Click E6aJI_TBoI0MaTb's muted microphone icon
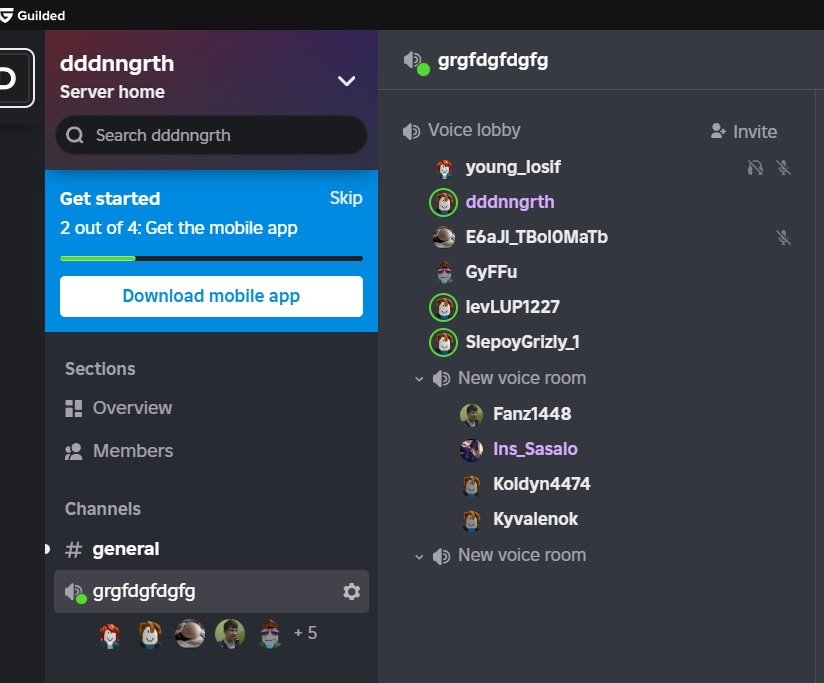824x683 pixels. coord(784,238)
